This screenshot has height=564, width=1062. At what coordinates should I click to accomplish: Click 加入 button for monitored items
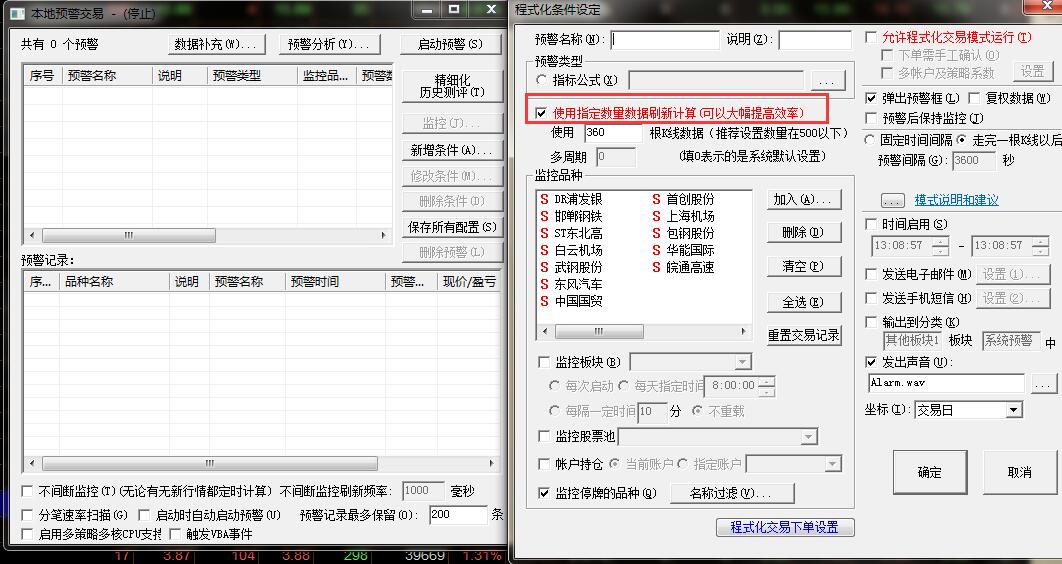[x=804, y=199]
